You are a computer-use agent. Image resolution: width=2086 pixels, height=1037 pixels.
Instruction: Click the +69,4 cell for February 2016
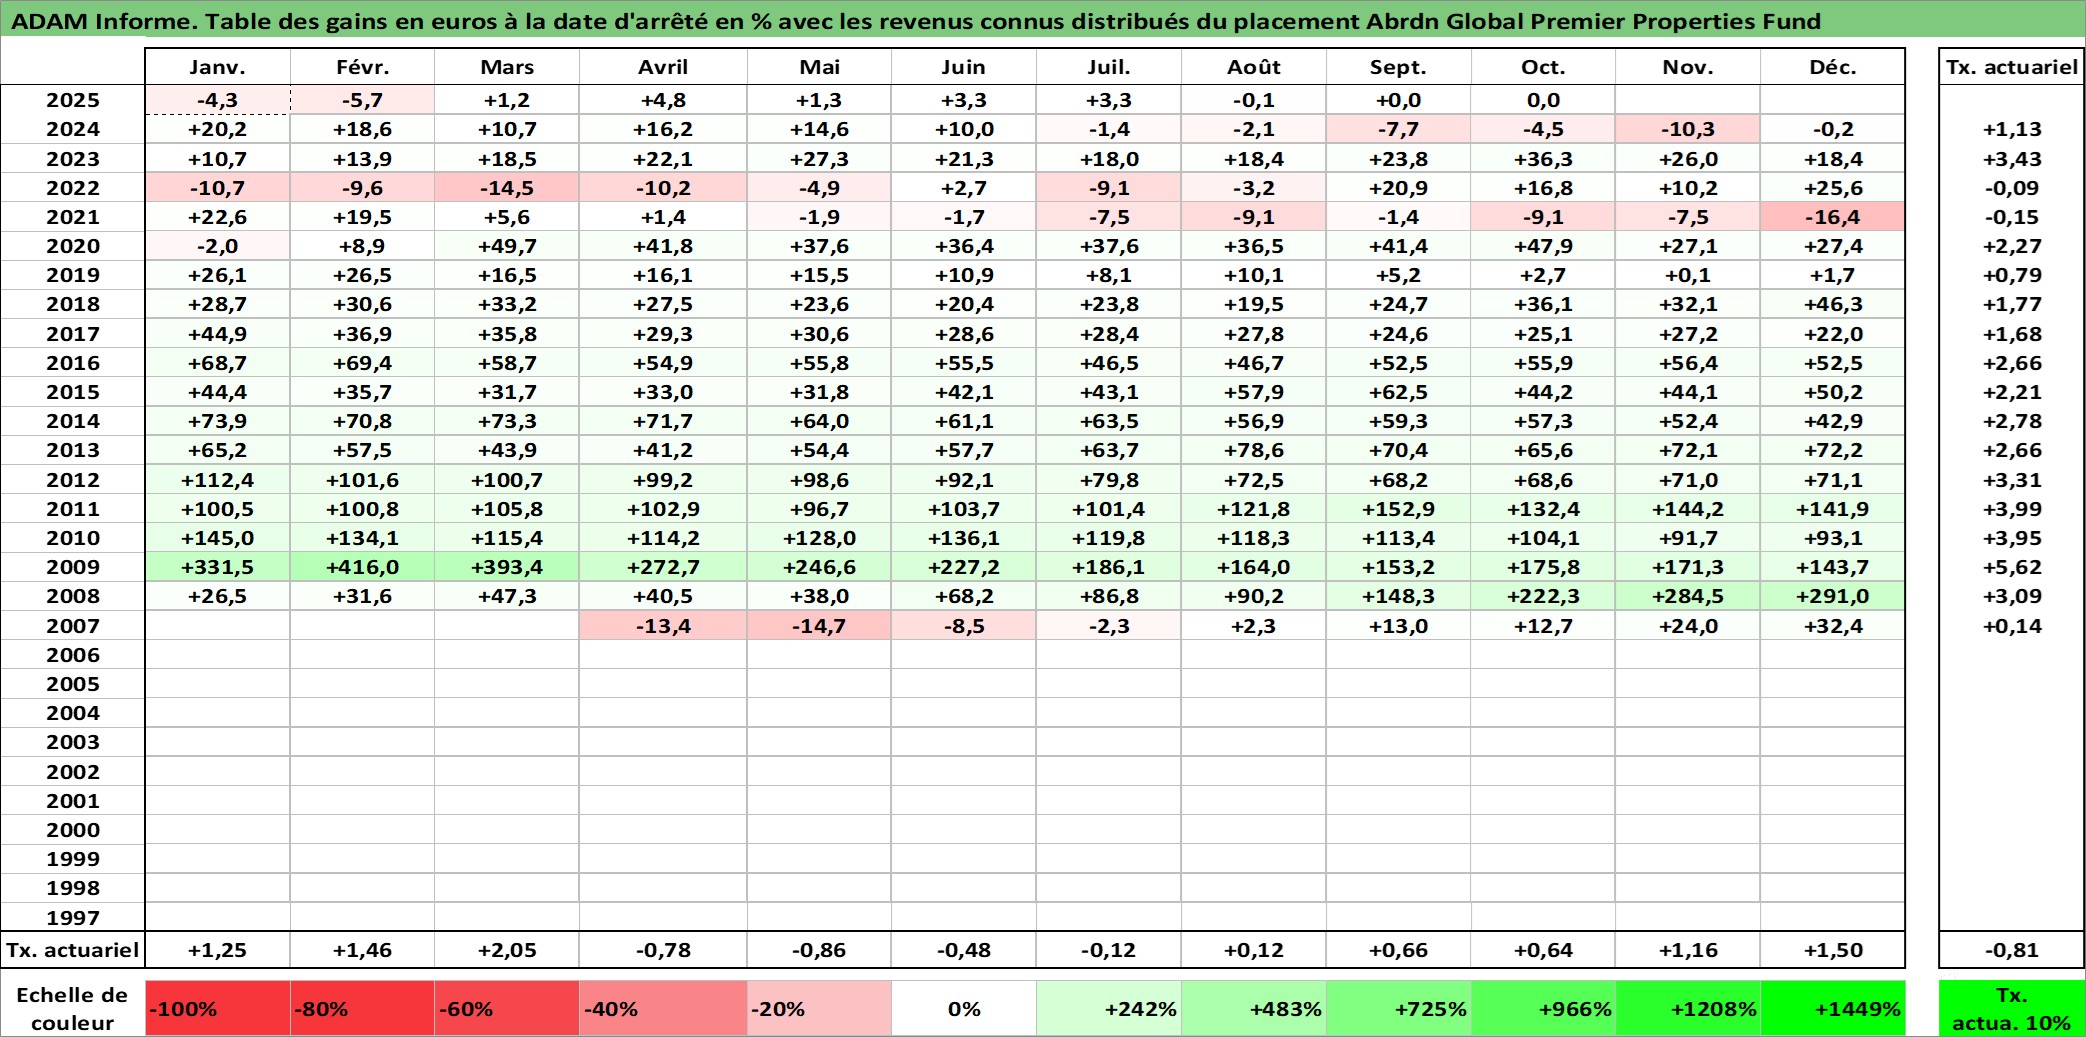point(362,363)
